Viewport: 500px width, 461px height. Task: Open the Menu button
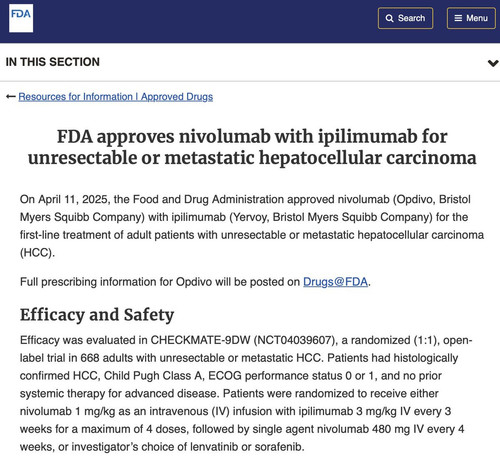click(471, 18)
